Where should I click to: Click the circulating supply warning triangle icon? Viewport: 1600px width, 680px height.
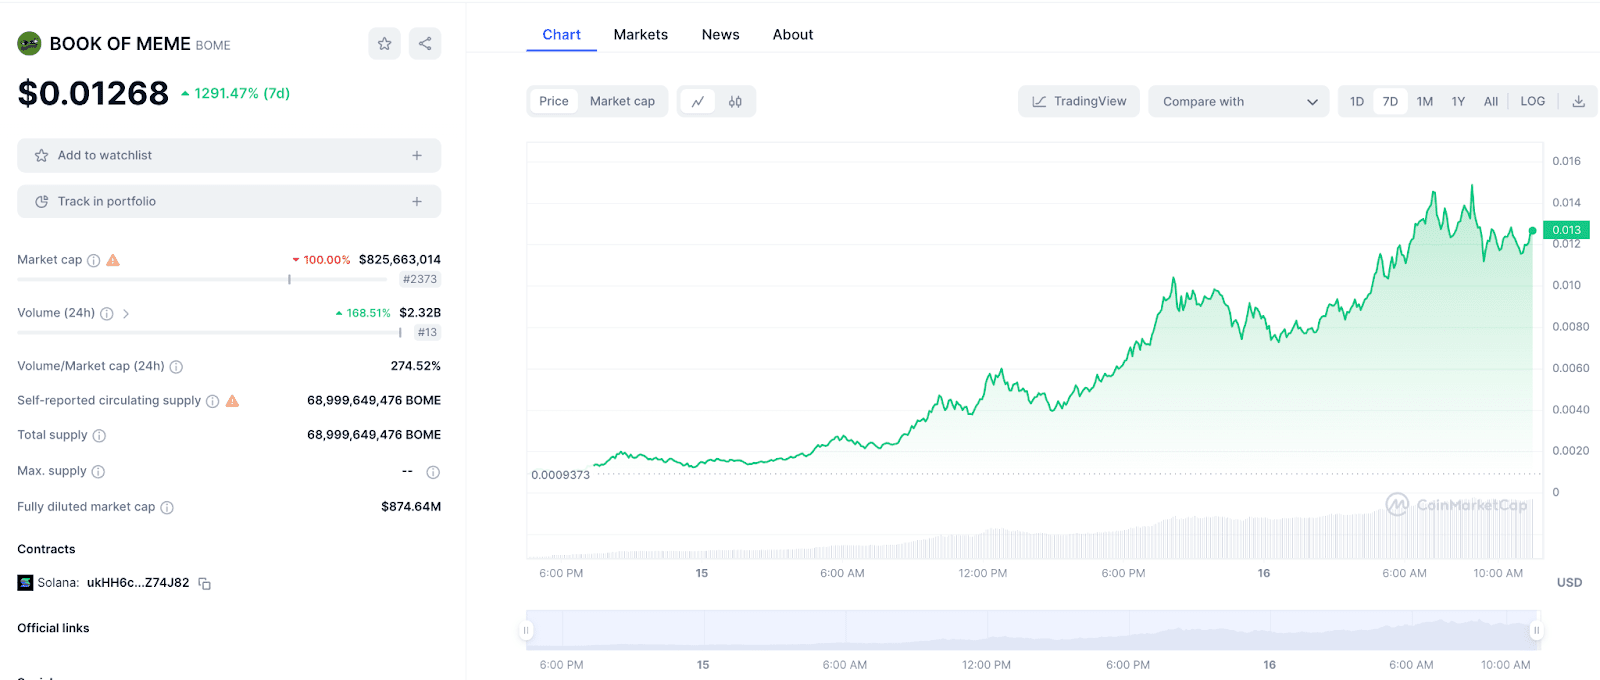(x=232, y=401)
